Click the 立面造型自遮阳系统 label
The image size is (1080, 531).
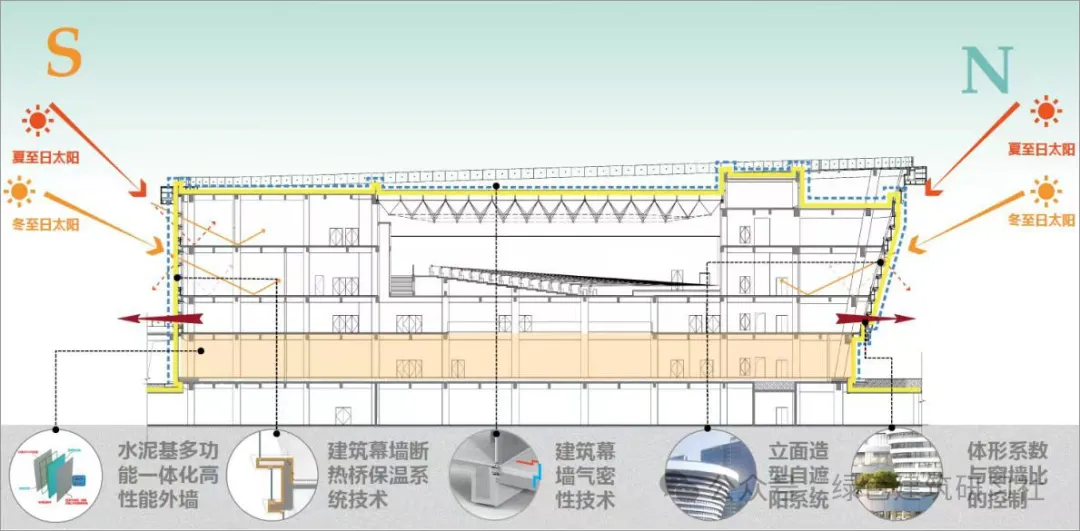click(799, 473)
